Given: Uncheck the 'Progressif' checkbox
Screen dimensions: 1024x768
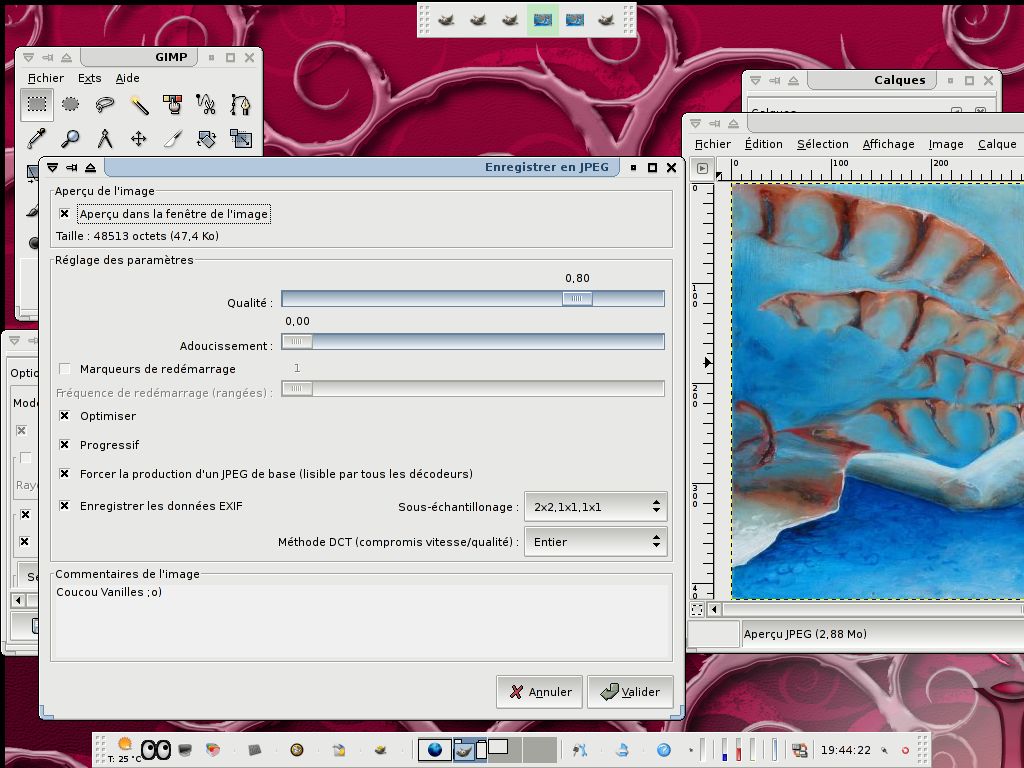Looking at the screenshot, I should [x=64, y=445].
